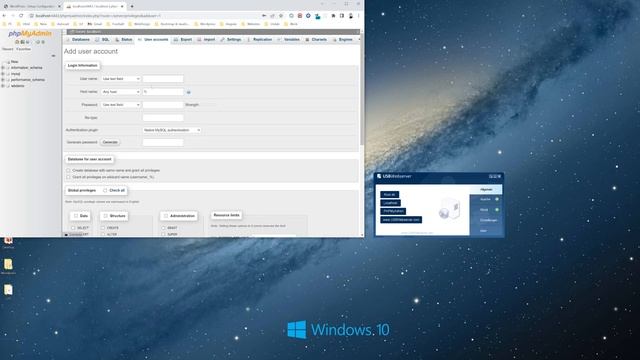Open the Variables tab
640x360 pixels.
pyautogui.click(x=289, y=40)
